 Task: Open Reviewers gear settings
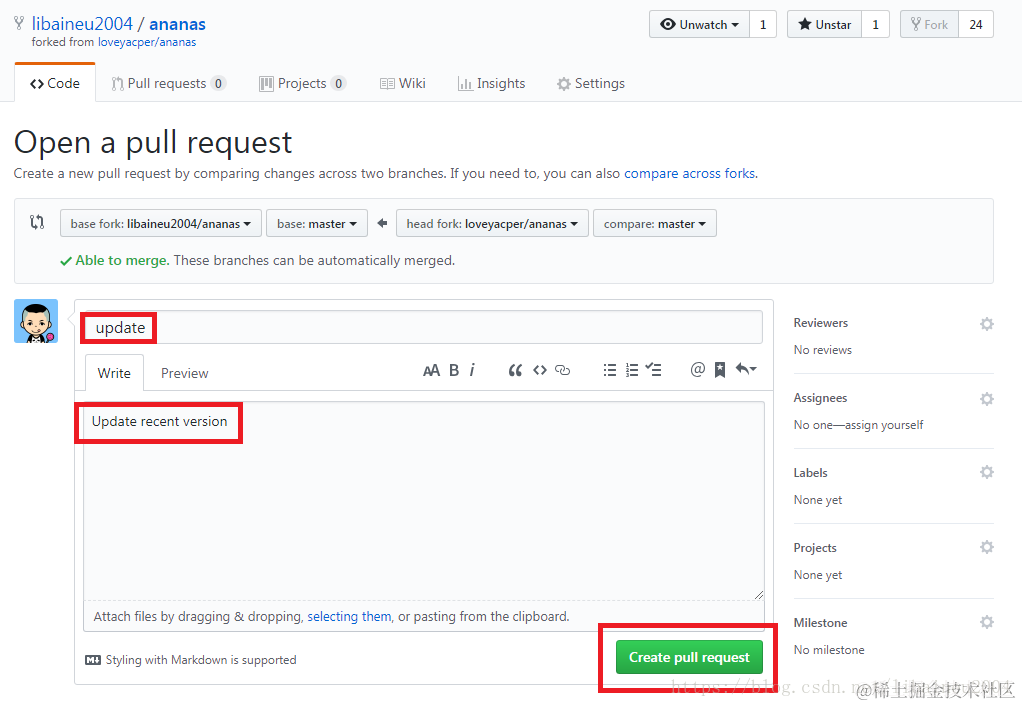tap(987, 324)
